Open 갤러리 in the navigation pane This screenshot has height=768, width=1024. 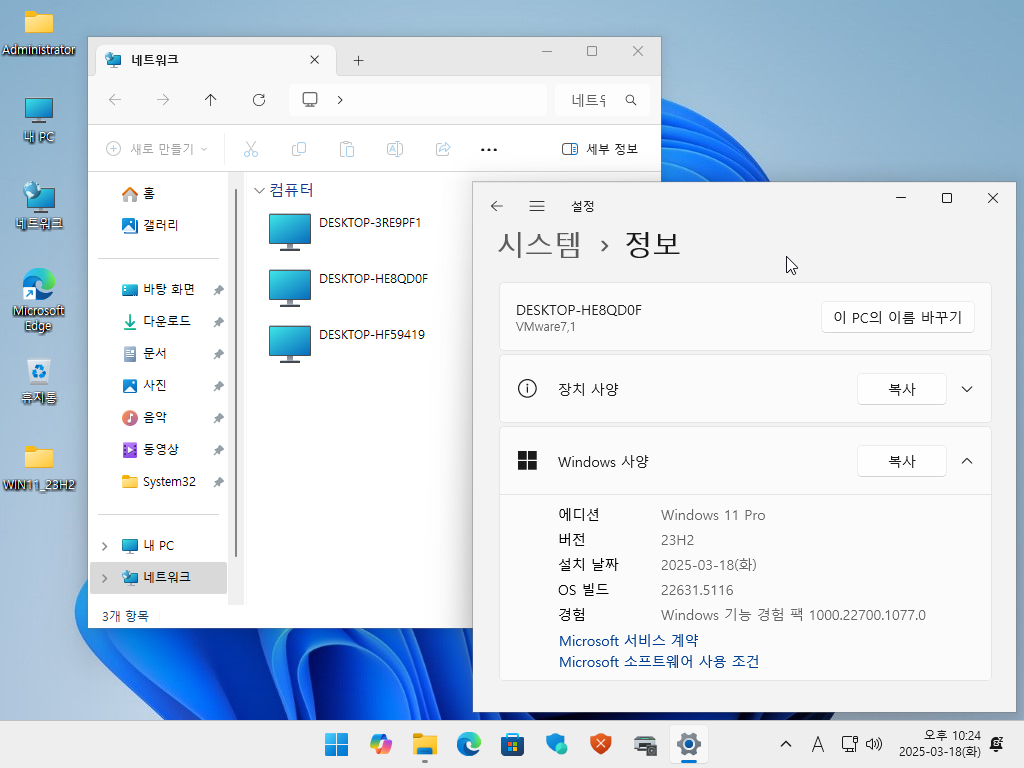pyautogui.click(x=150, y=225)
